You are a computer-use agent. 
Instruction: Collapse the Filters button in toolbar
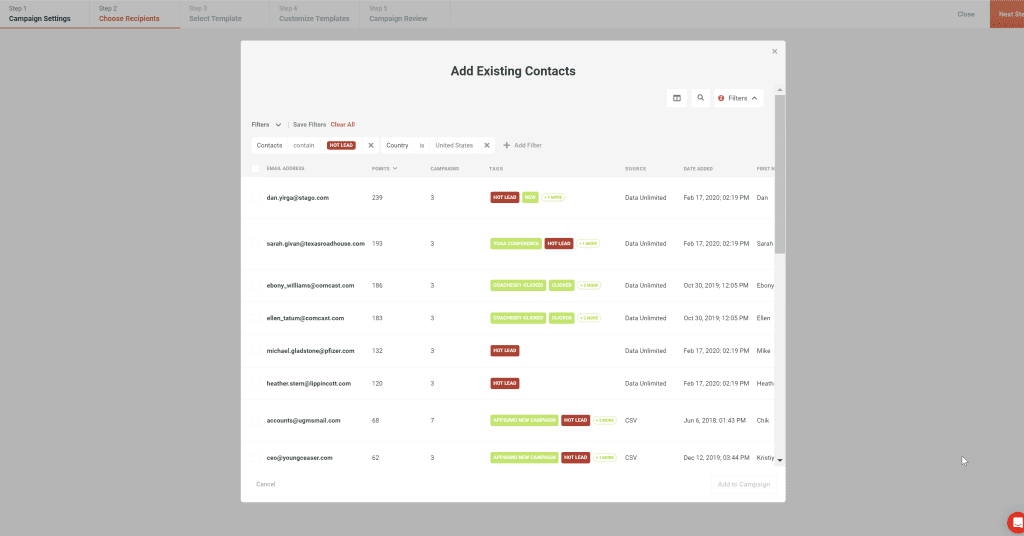(x=738, y=98)
